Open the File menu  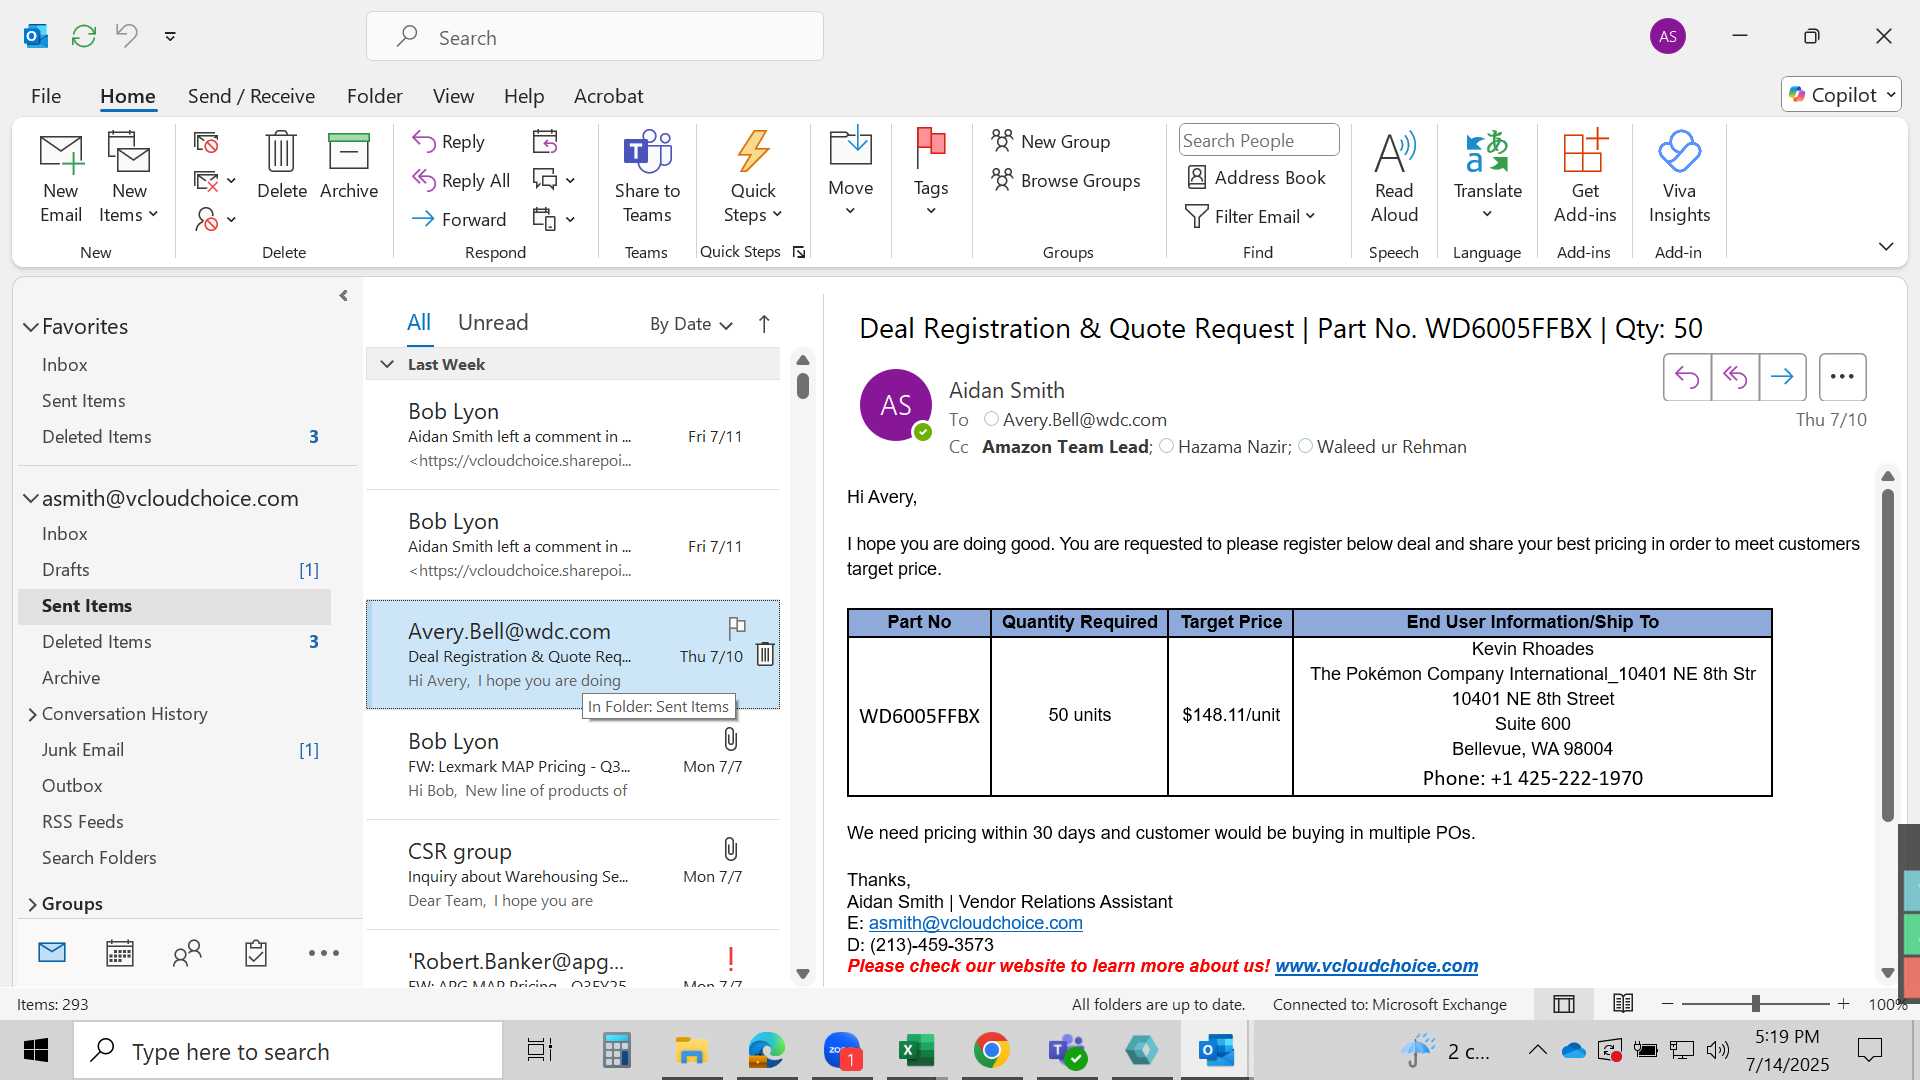click(x=46, y=96)
